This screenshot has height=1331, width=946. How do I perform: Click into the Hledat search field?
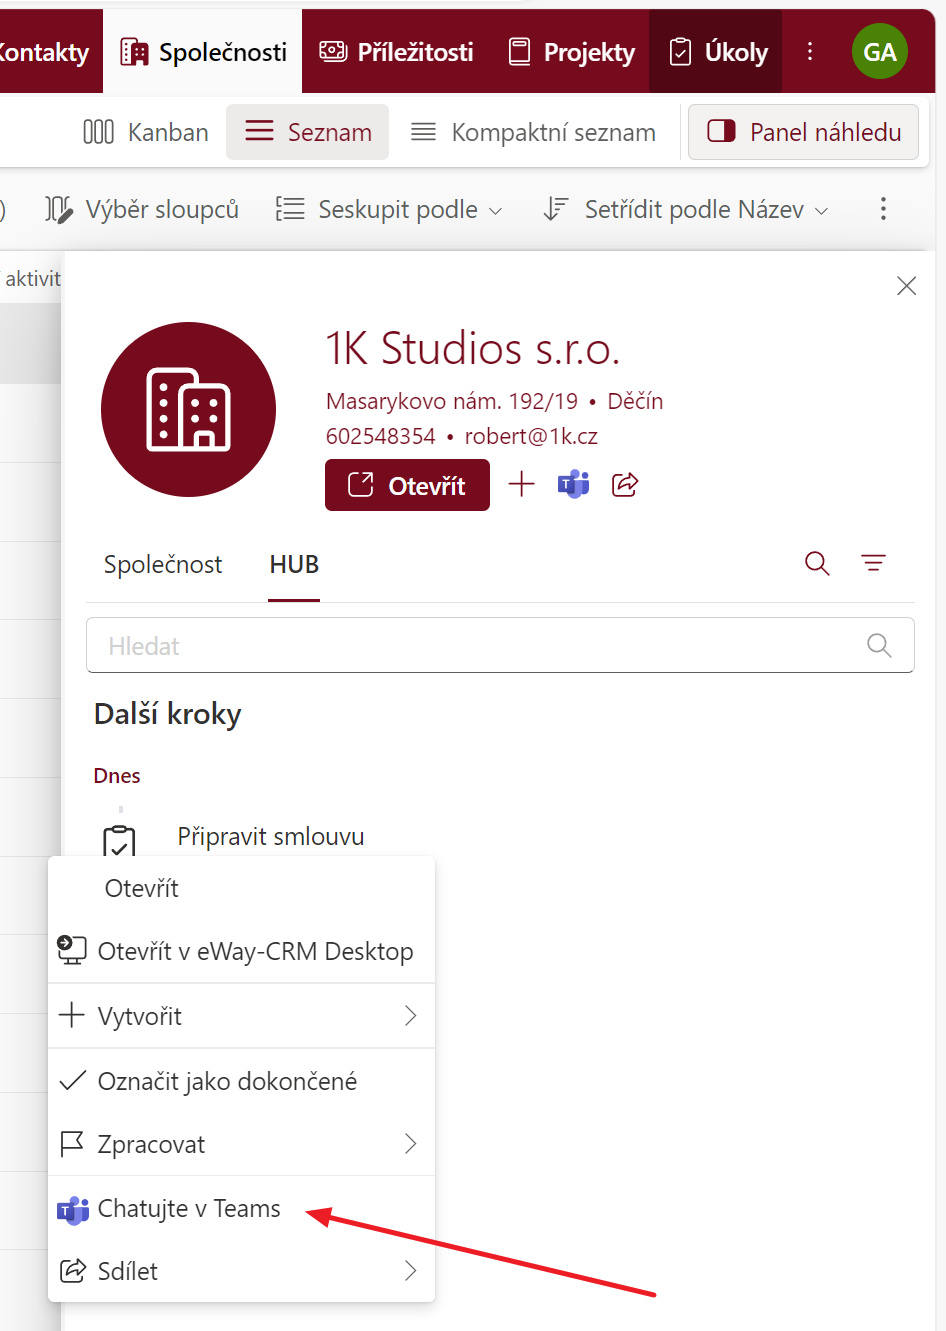(500, 645)
